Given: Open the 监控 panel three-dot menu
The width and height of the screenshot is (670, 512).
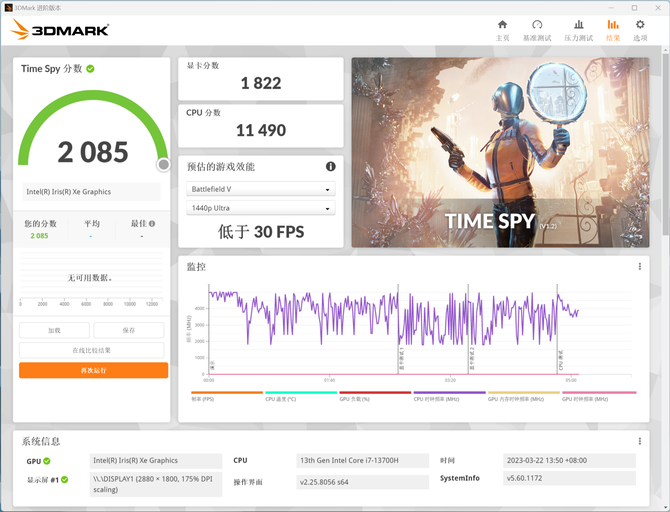Looking at the screenshot, I should click(x=640, y=267).
